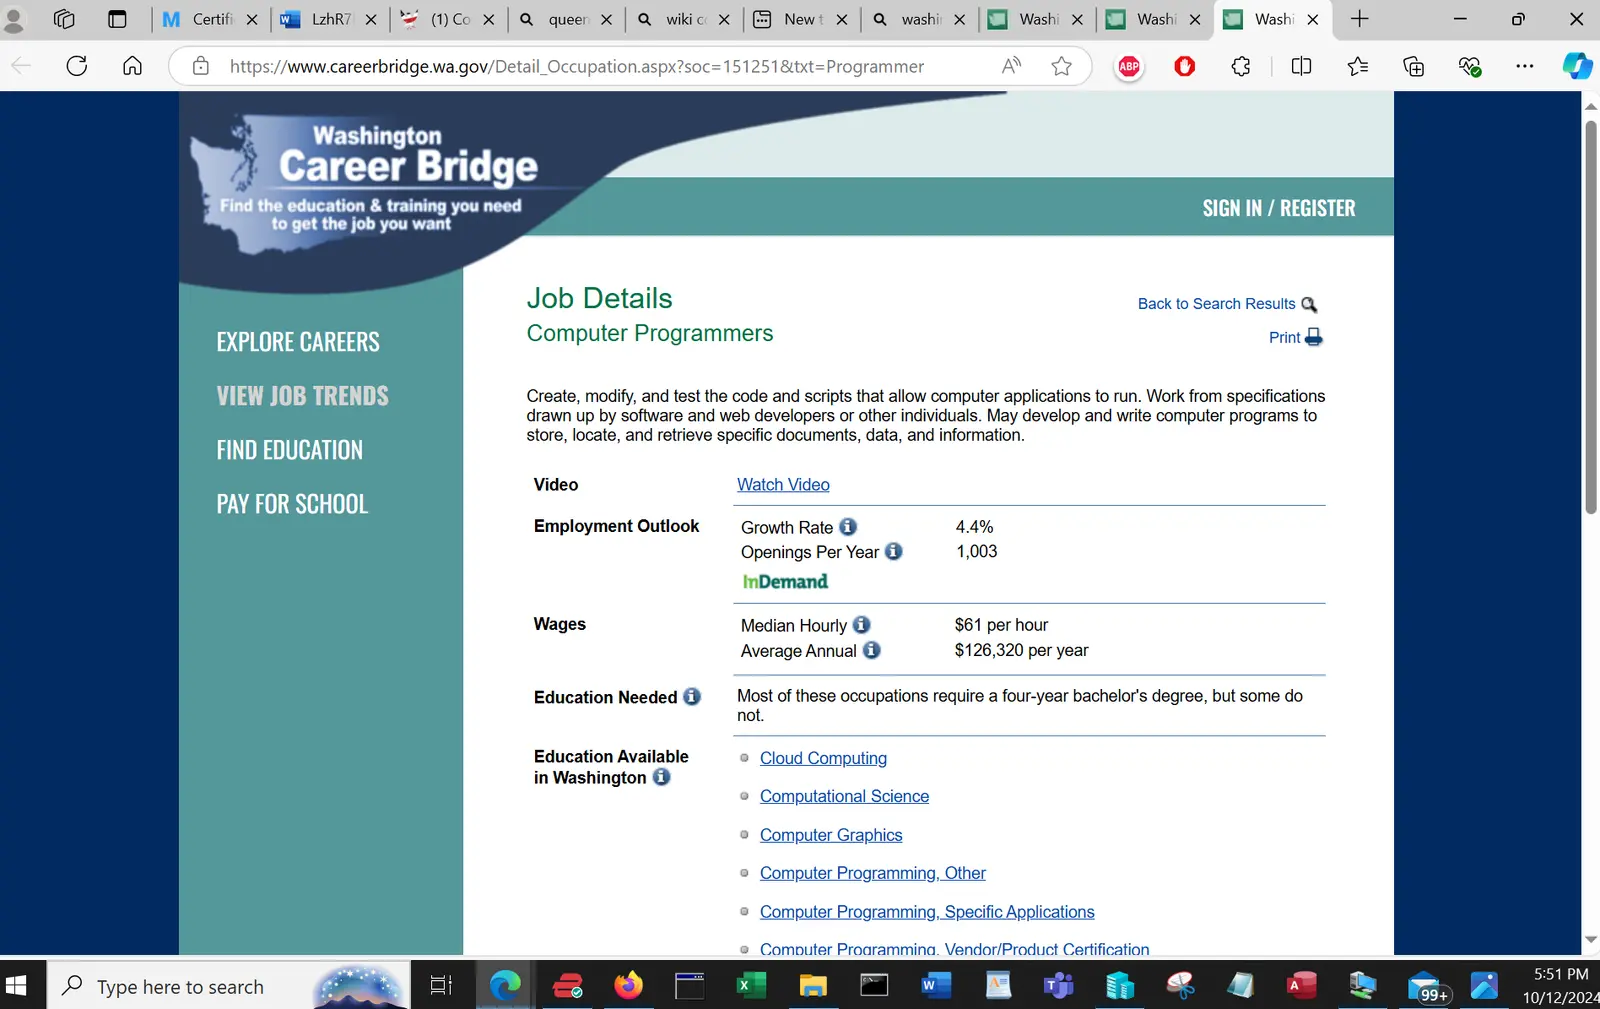This screenshot has height=1009, width=1600.
Task: Click the "Computer Programmers" heading
Action: [650, 333]
